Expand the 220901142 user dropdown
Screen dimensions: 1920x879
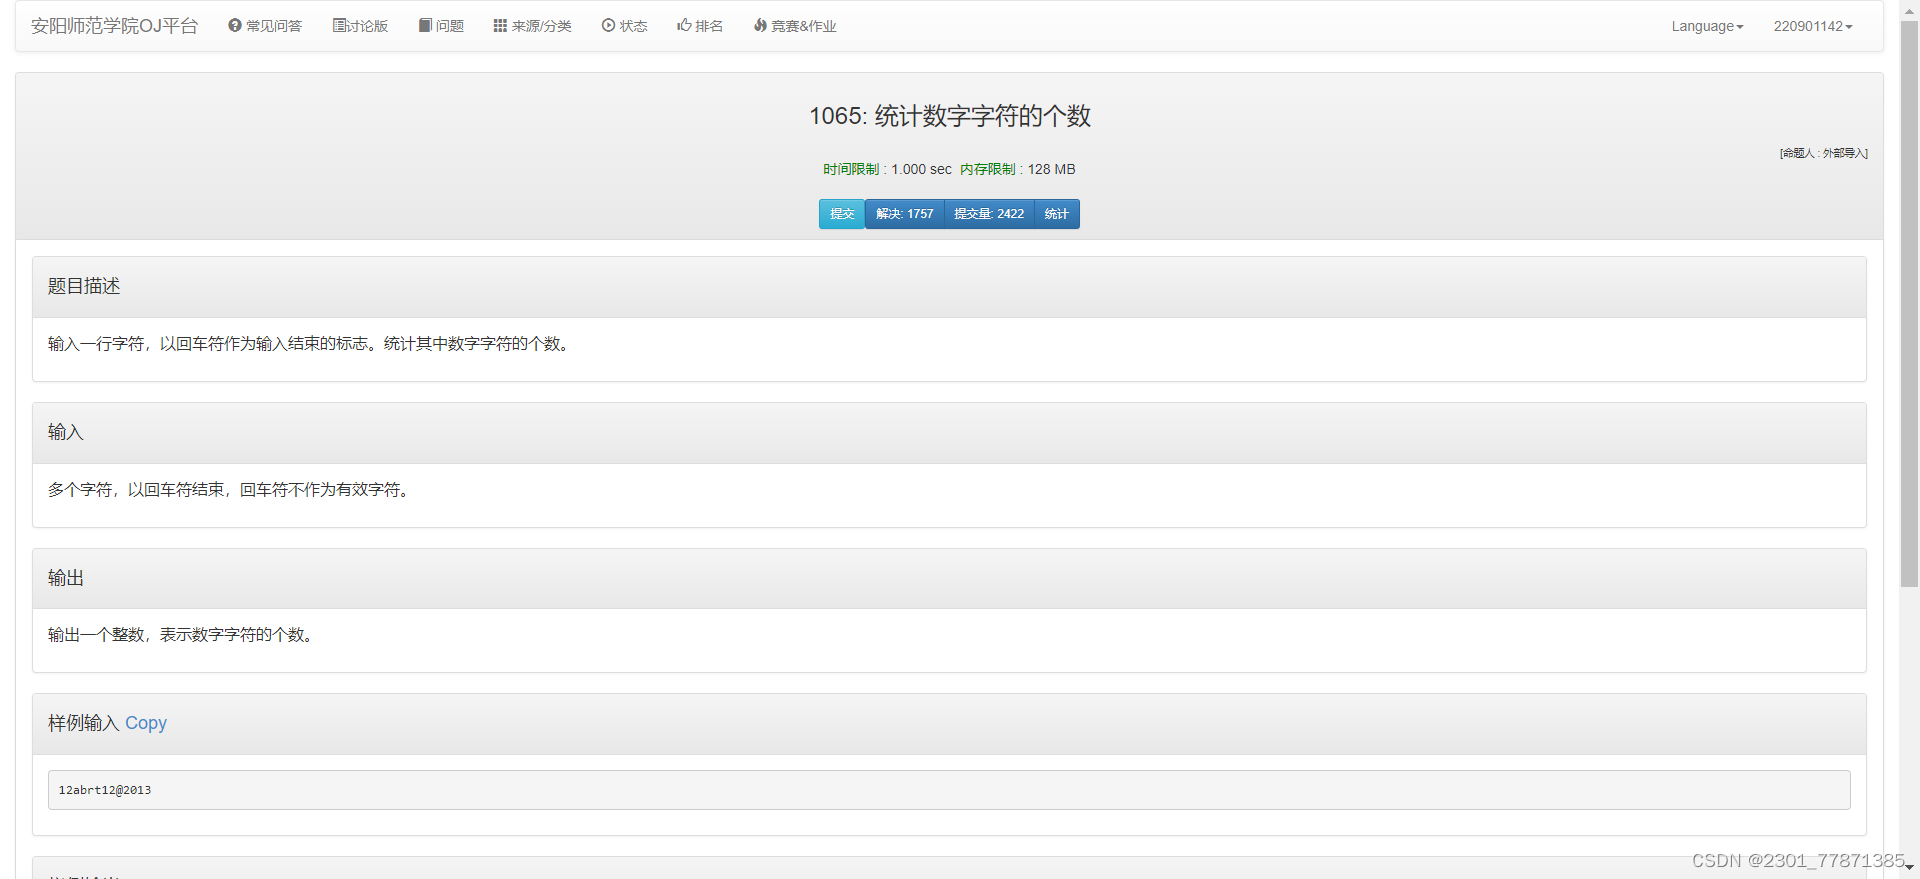click(1813, 26)
